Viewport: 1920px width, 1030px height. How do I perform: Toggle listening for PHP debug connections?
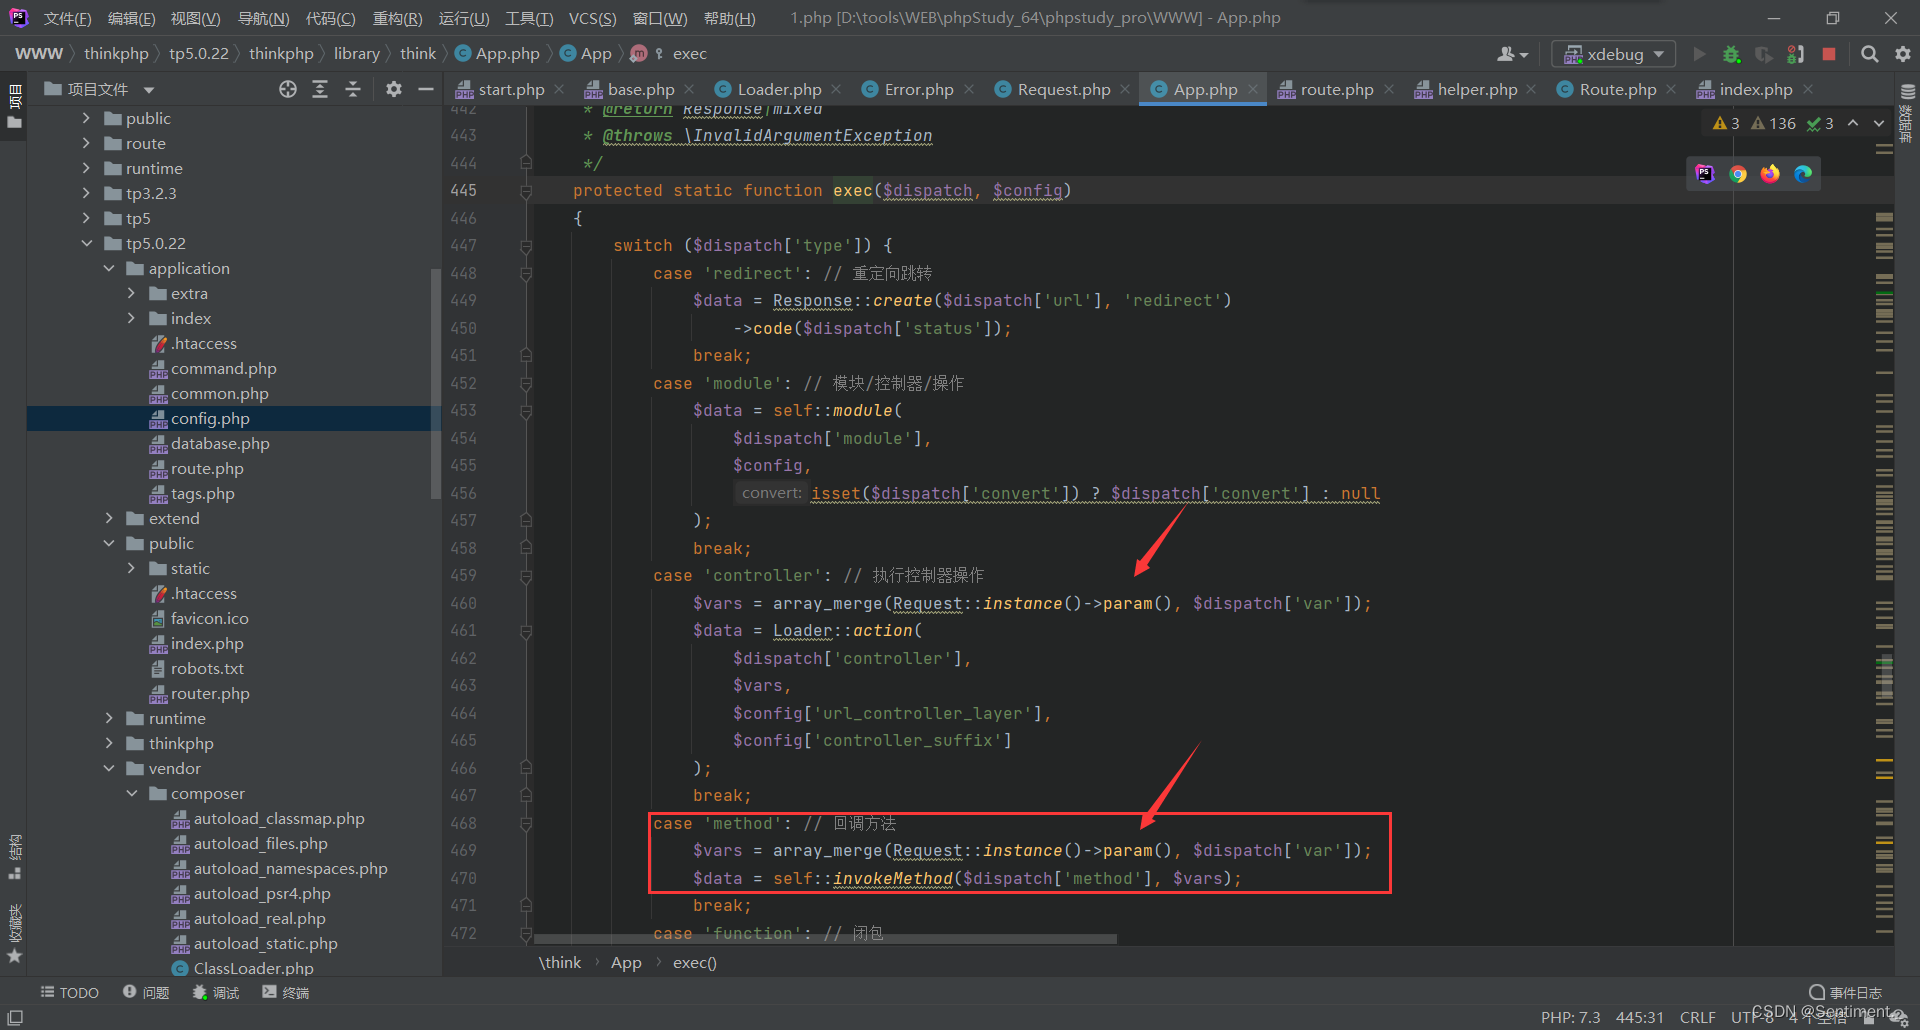click(1796, 54)
